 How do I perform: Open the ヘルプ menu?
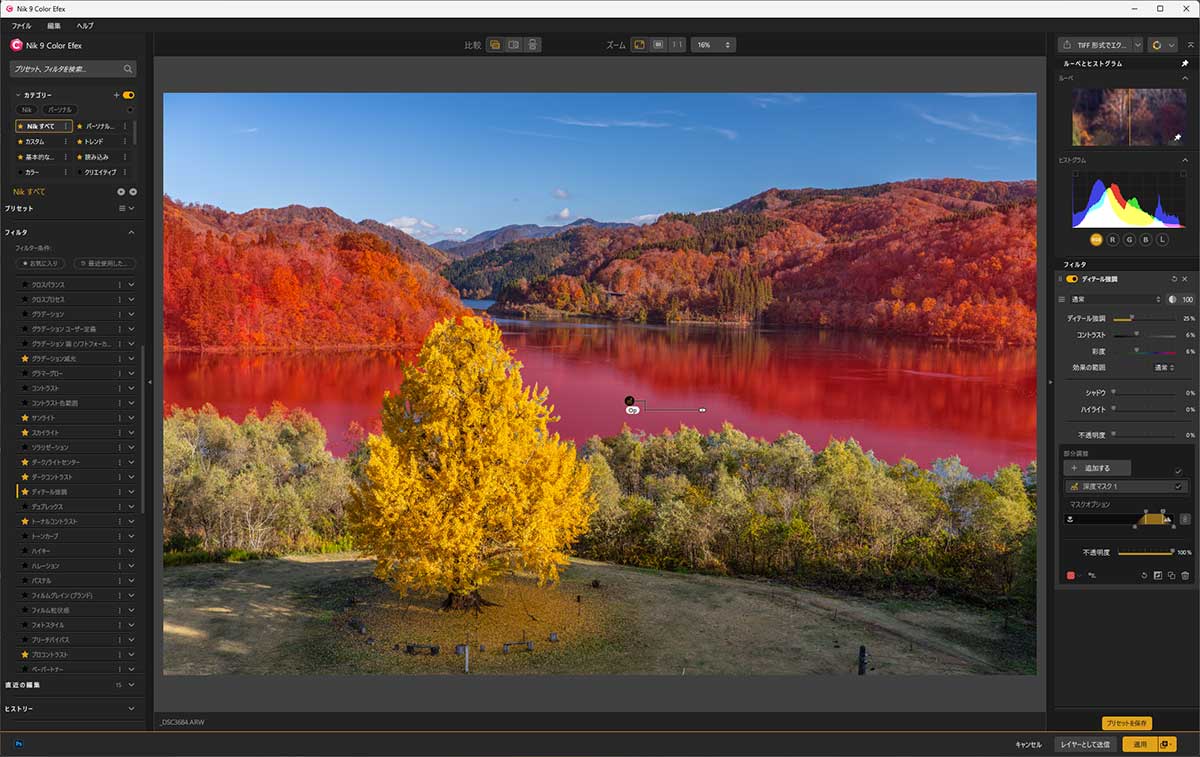85,25
